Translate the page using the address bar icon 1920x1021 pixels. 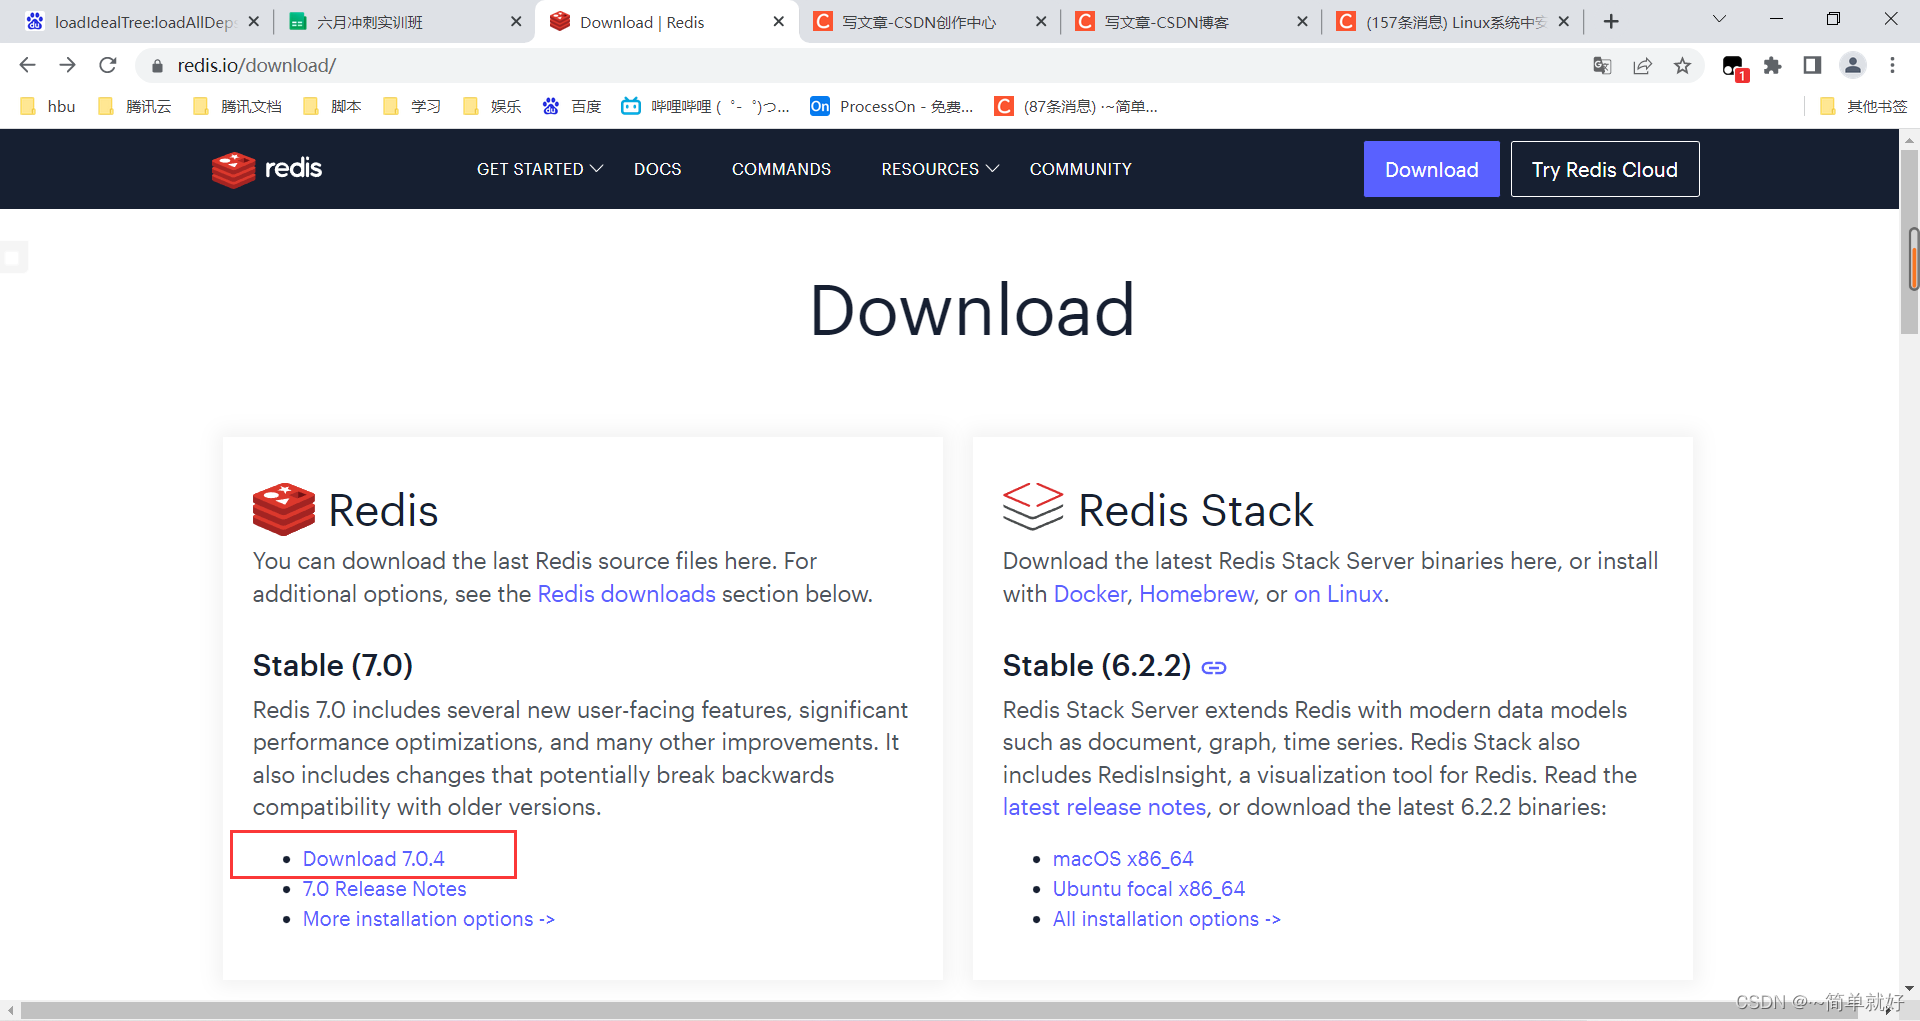pyautogui.click(x=1602, y=65)
